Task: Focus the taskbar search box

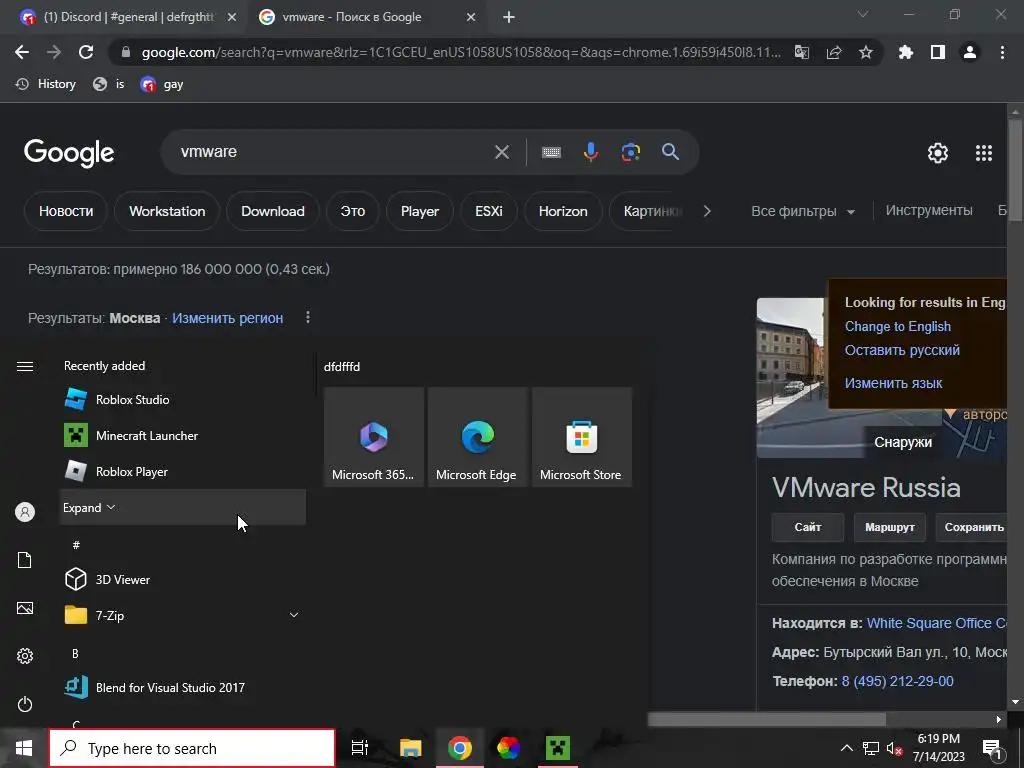Action: (x=192, y=748)
